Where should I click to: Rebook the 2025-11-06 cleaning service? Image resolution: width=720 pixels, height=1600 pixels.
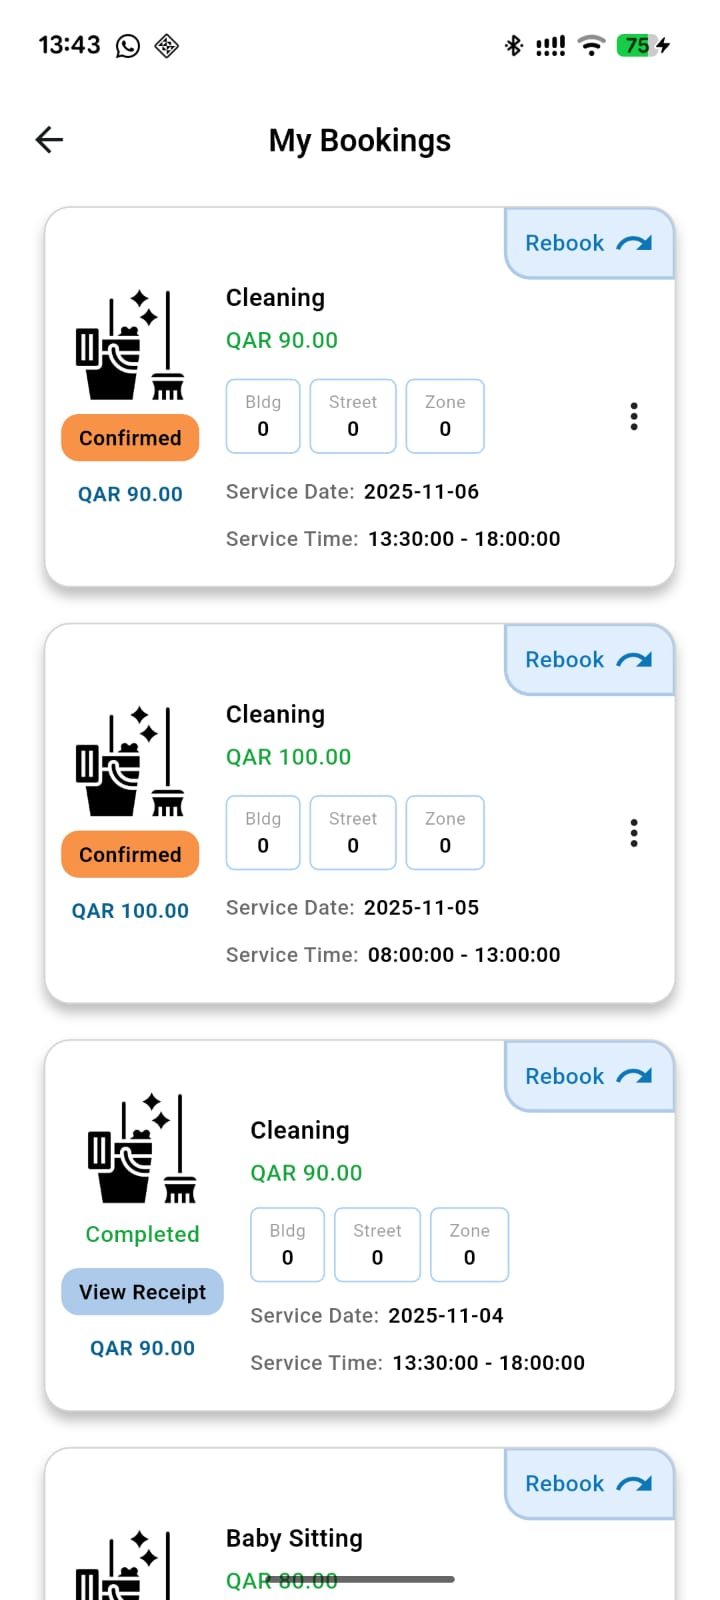coord(588,243)
